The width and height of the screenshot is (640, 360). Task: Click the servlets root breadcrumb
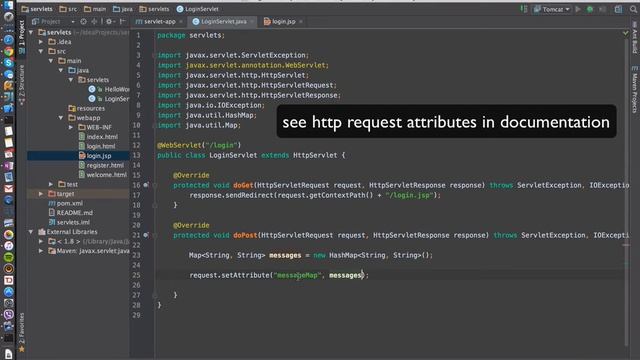point(37,9)
